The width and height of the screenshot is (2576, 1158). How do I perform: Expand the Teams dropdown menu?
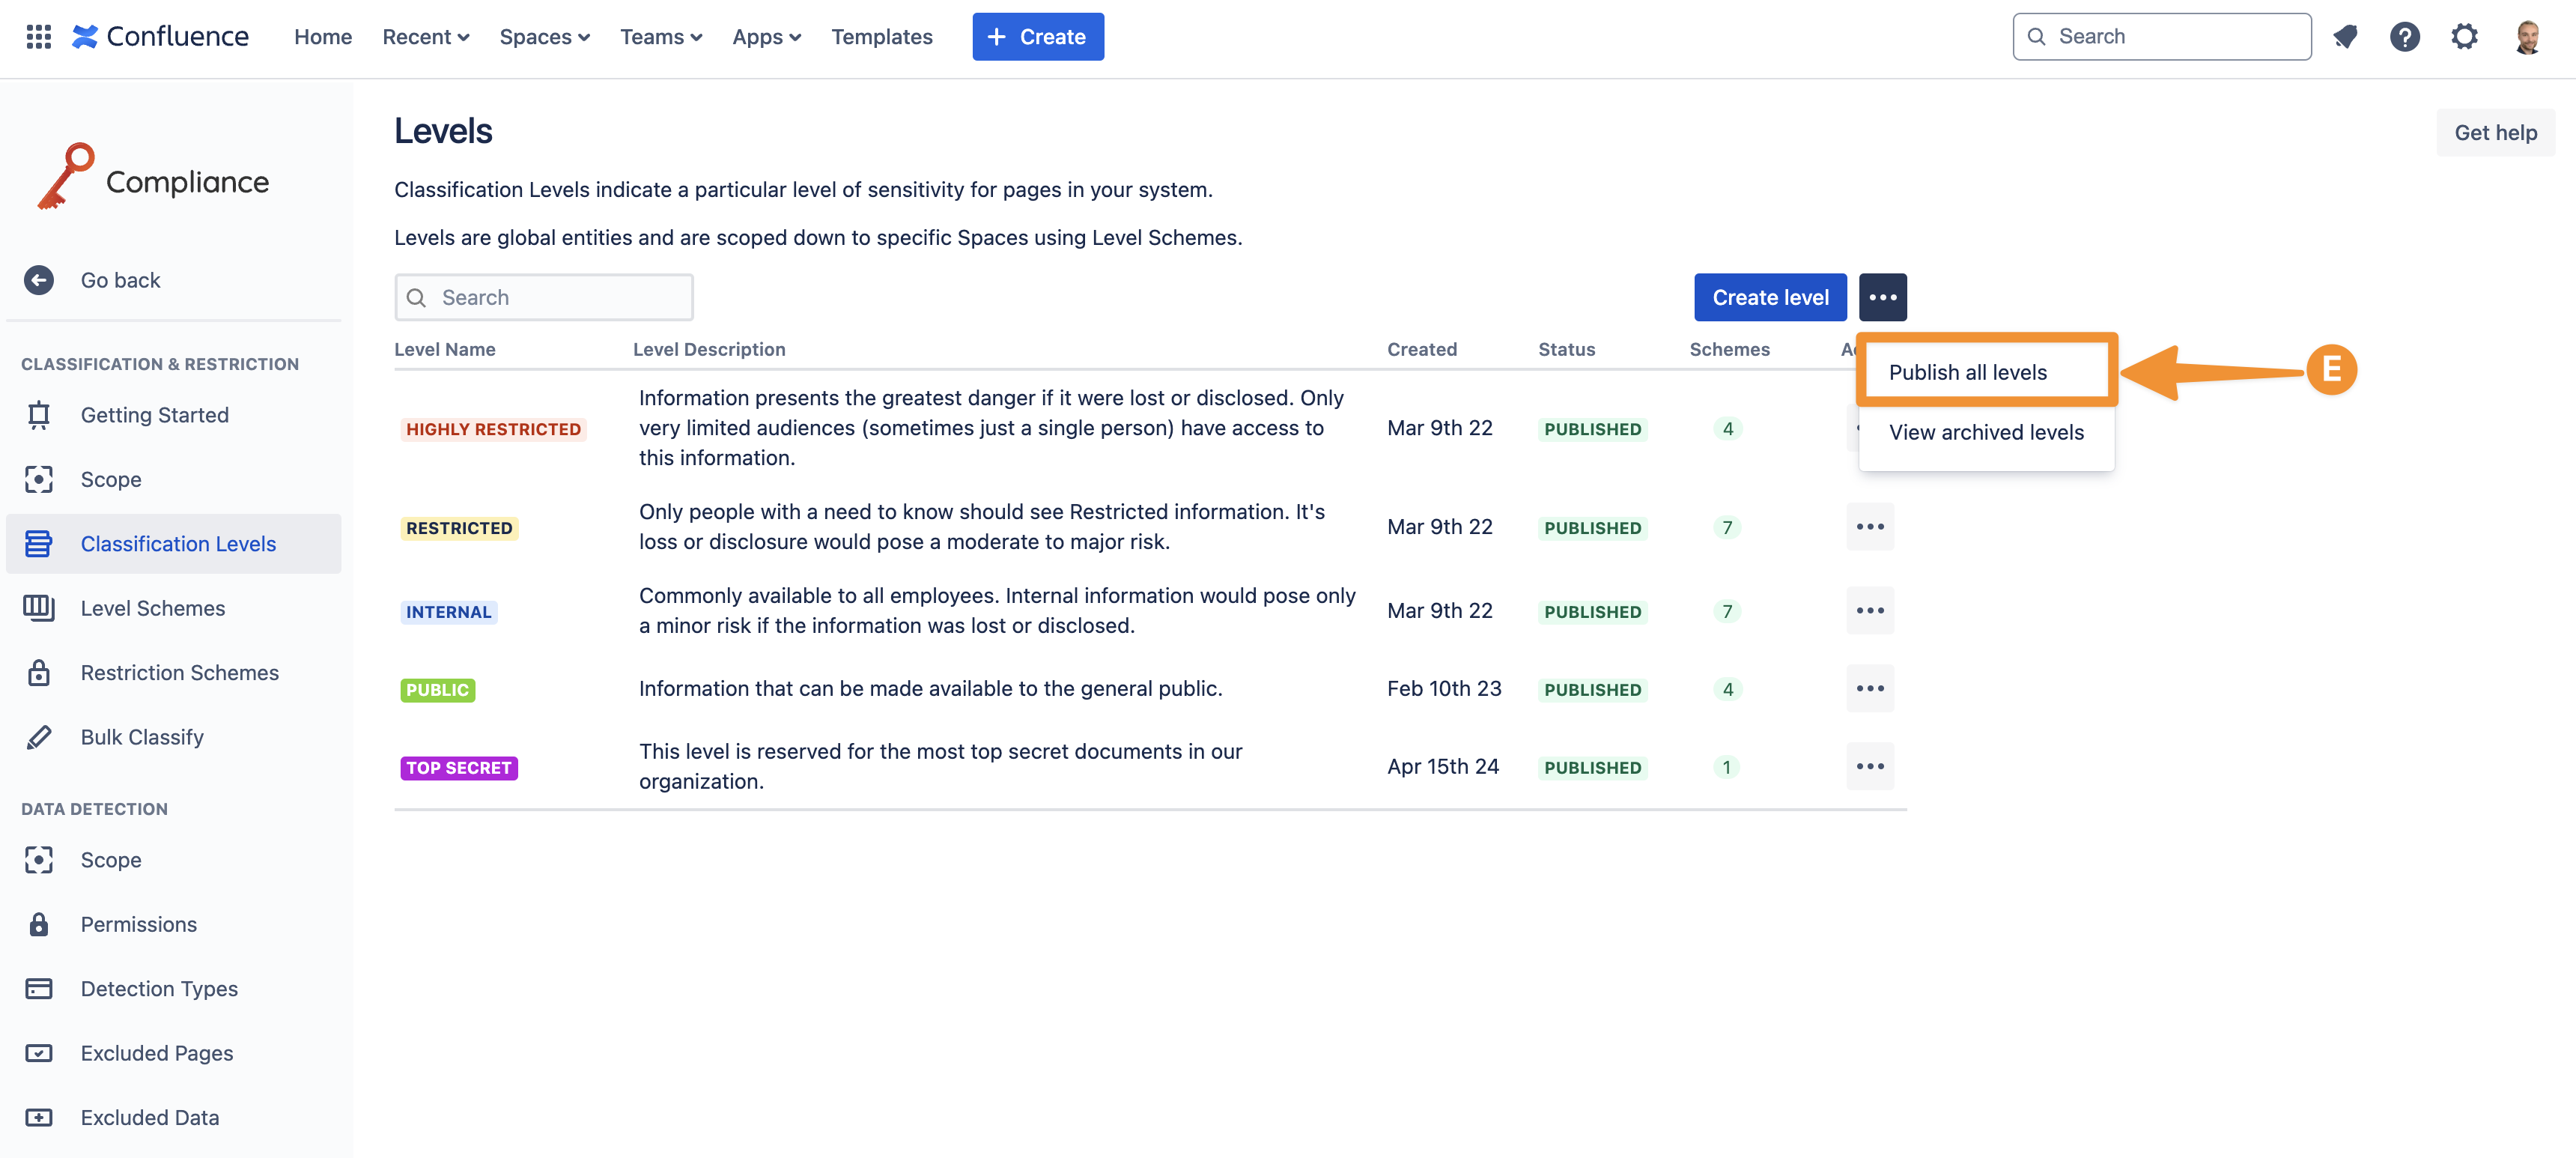(660, 37)
